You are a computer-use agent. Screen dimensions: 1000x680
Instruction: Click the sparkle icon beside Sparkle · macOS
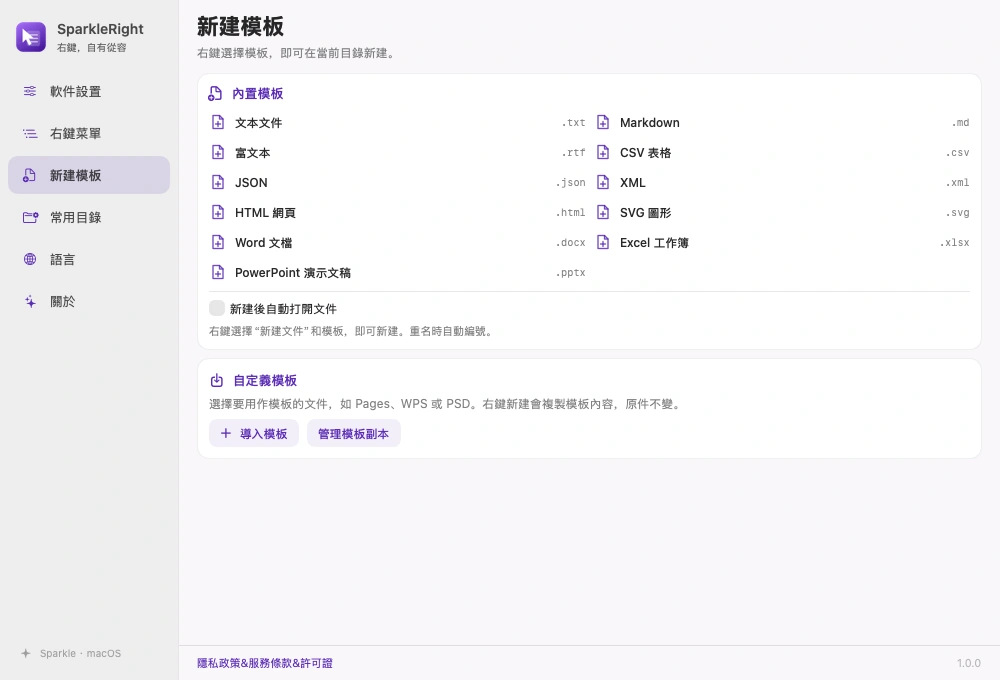tap(26, 653)
